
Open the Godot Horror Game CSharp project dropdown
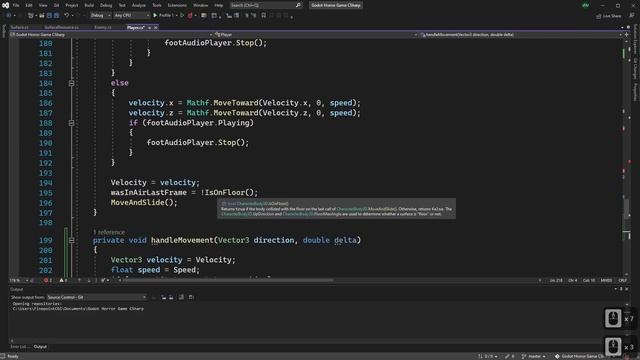[111, 35]
